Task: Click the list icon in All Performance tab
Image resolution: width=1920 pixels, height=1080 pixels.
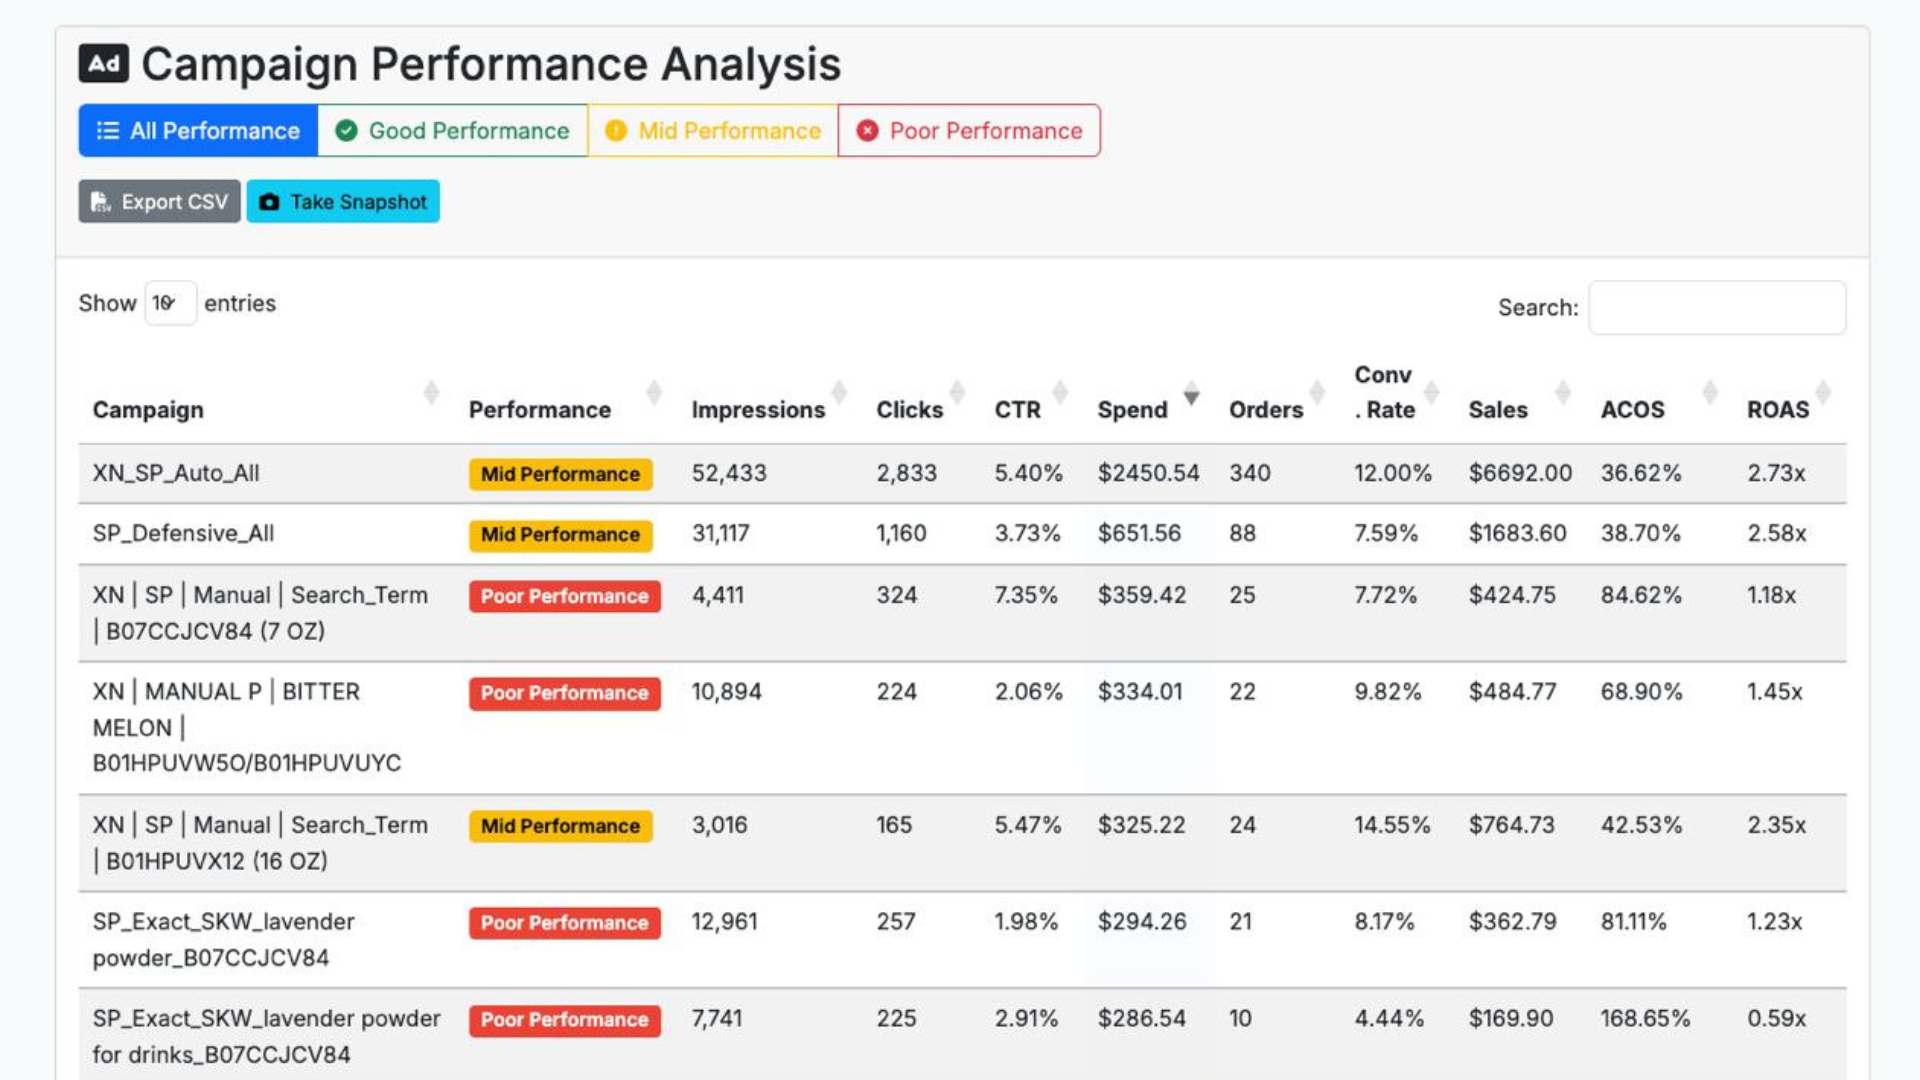Action: click(x=108, y=131)
